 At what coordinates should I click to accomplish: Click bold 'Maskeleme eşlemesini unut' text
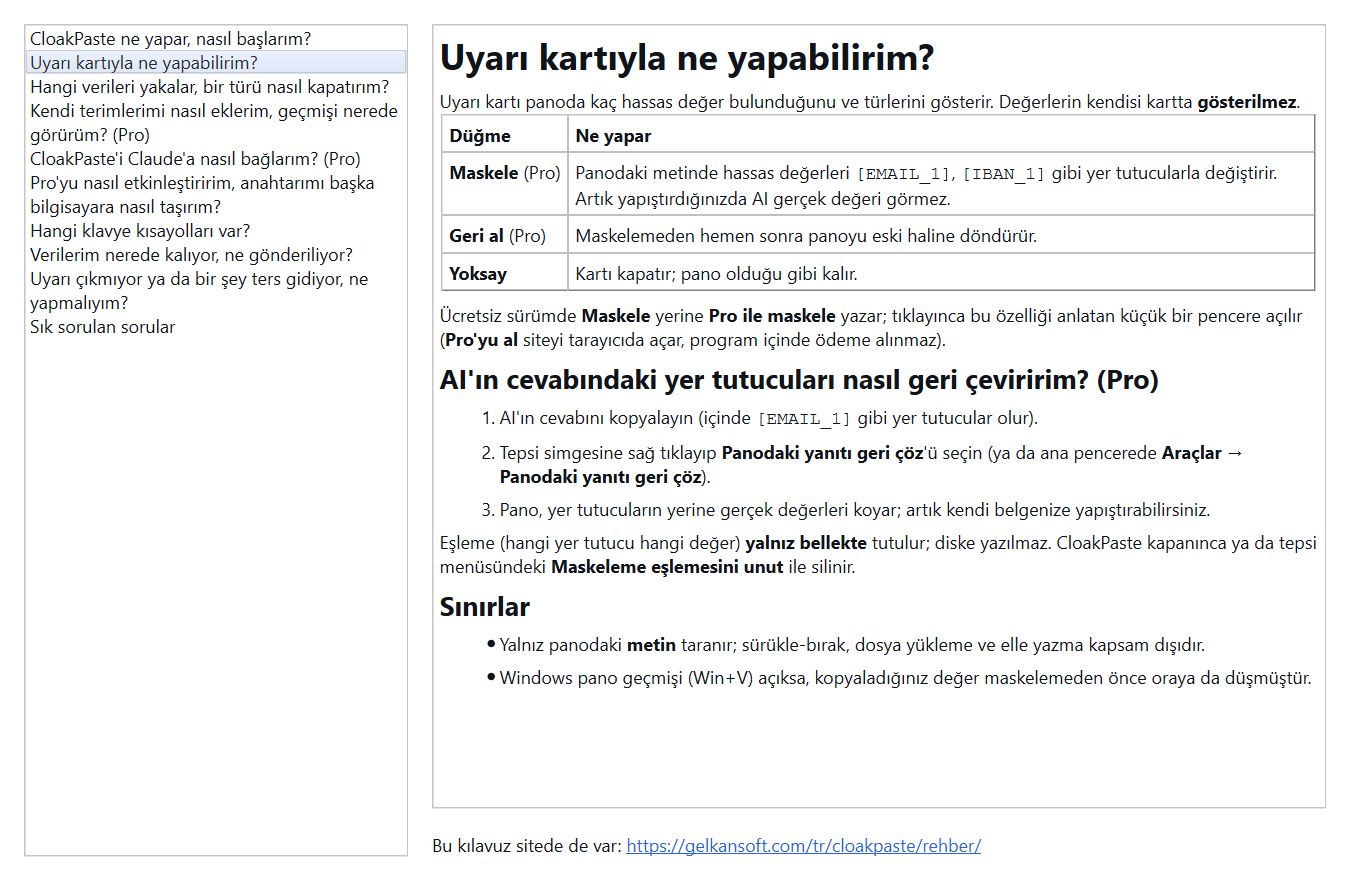tap(667, 567)
